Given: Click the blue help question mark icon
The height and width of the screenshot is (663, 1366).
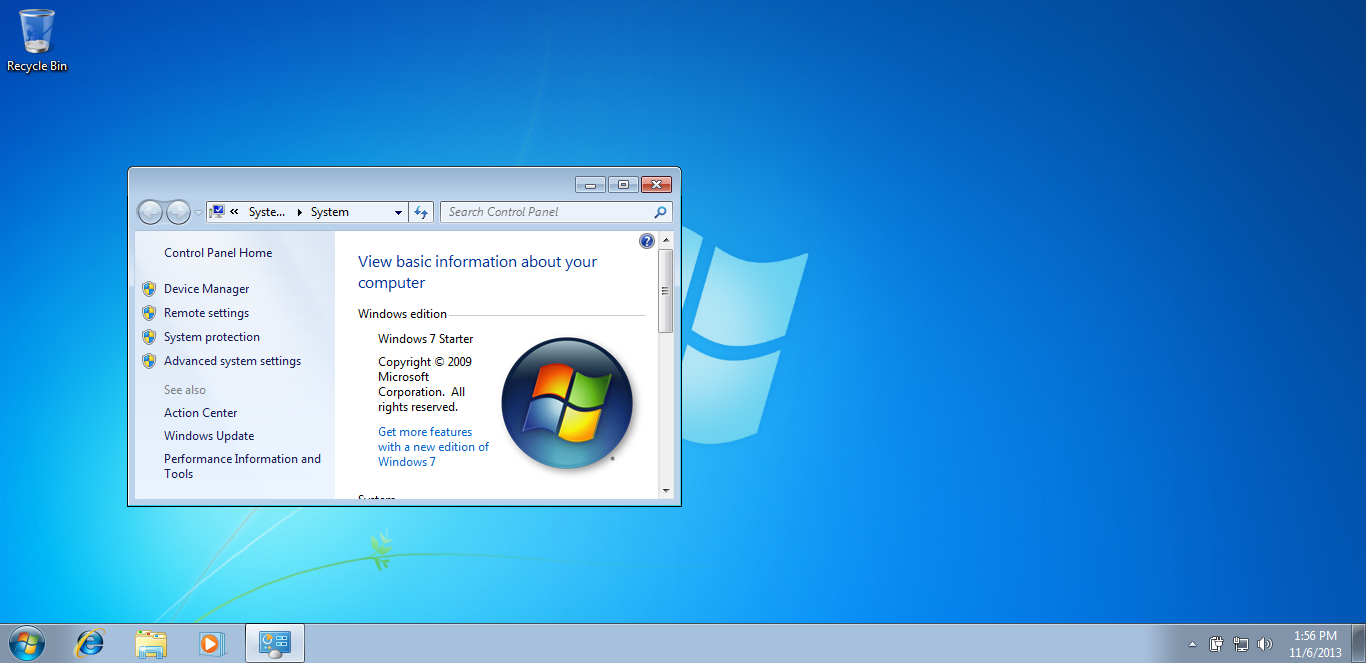Looking at the screenshot, I should (x=646, y=241).
